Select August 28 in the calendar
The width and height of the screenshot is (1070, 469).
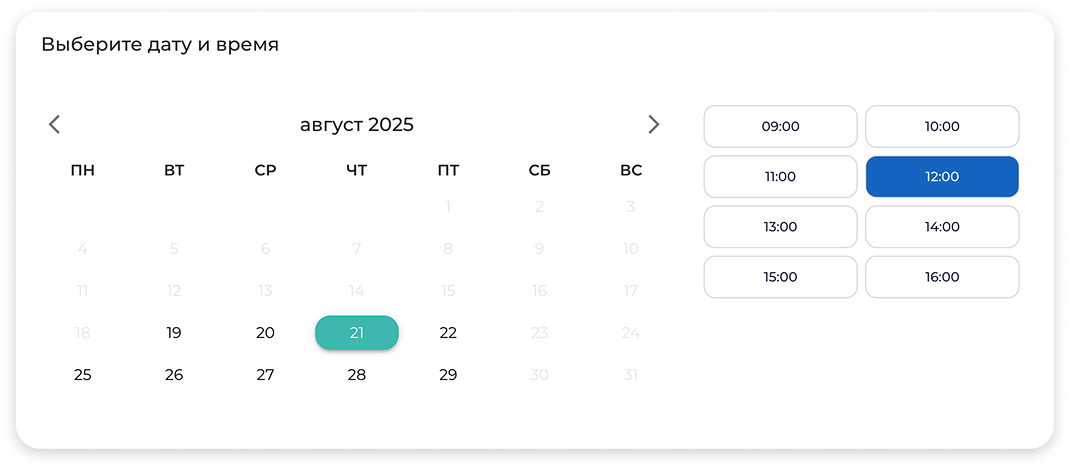tap(356, 375)
